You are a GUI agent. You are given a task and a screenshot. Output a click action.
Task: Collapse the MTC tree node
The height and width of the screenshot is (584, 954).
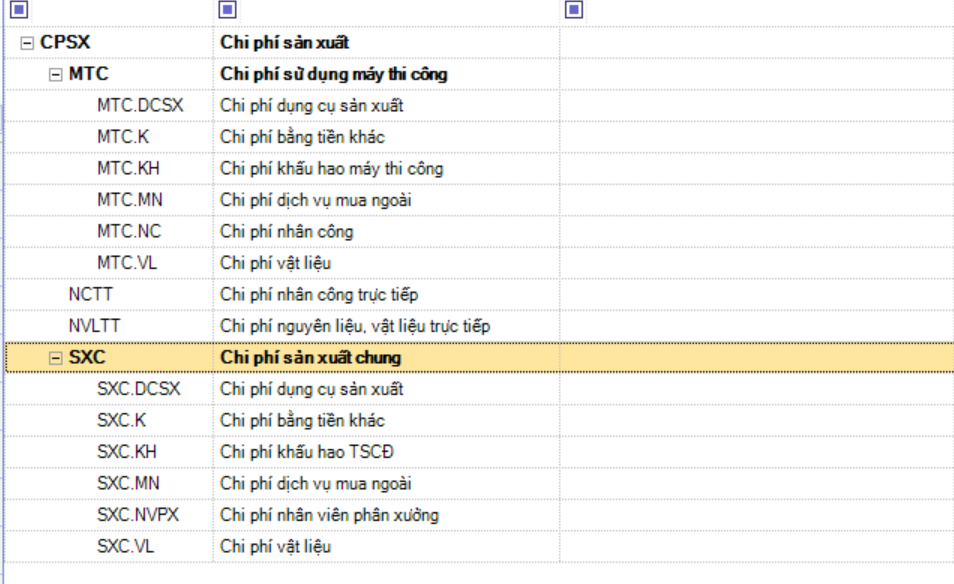(x=55, y=75)
